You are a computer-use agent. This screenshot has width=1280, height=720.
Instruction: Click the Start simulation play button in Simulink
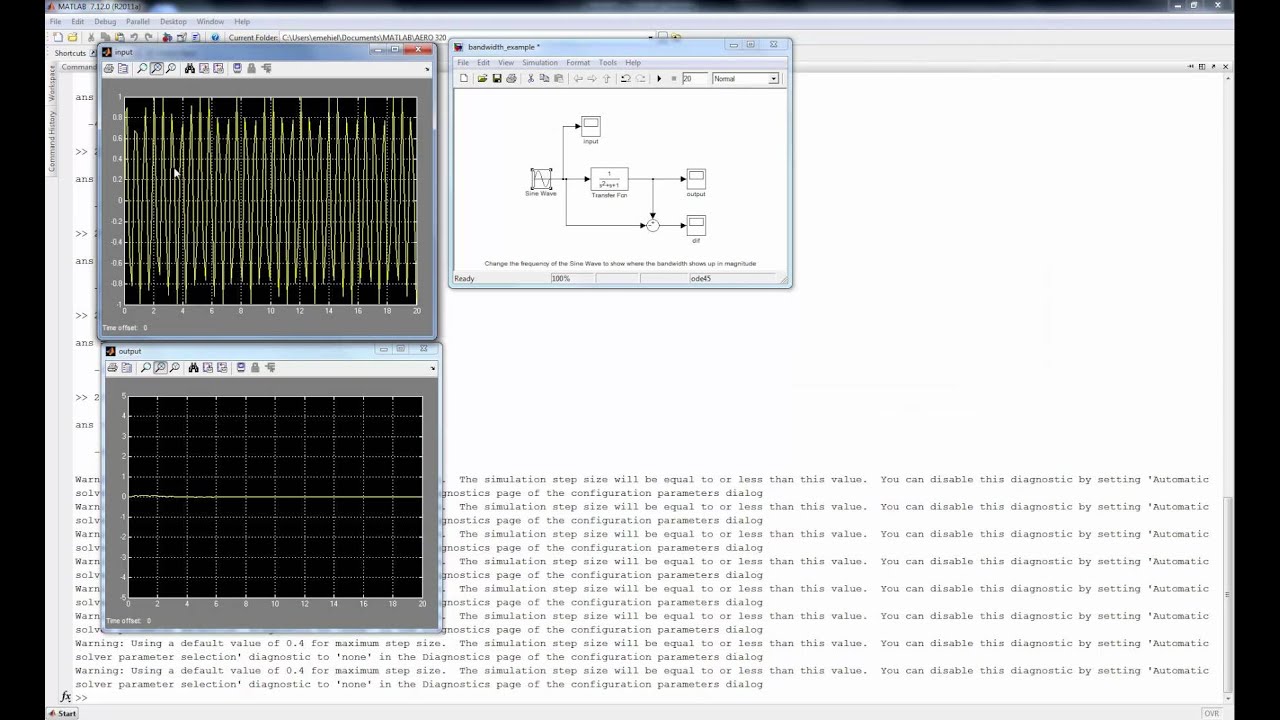(x=659, y=78)
